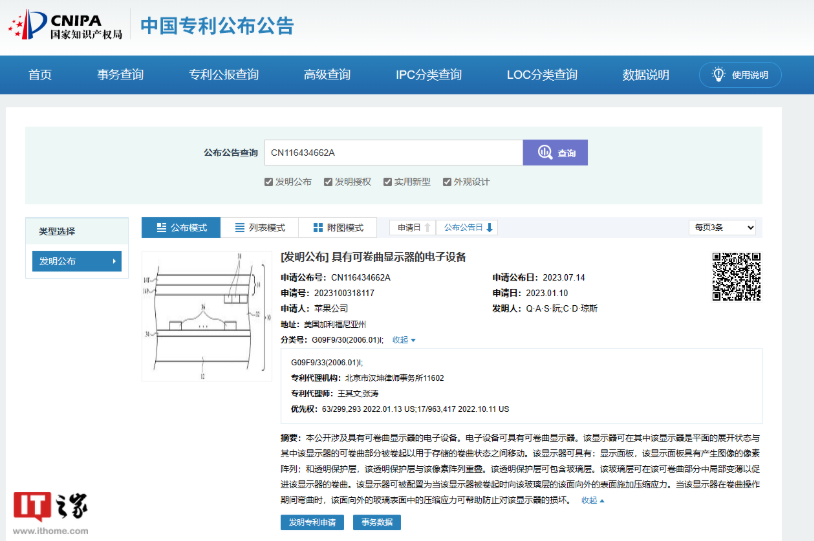Click the 附图模式 grid icon

(x=318, y=227)
